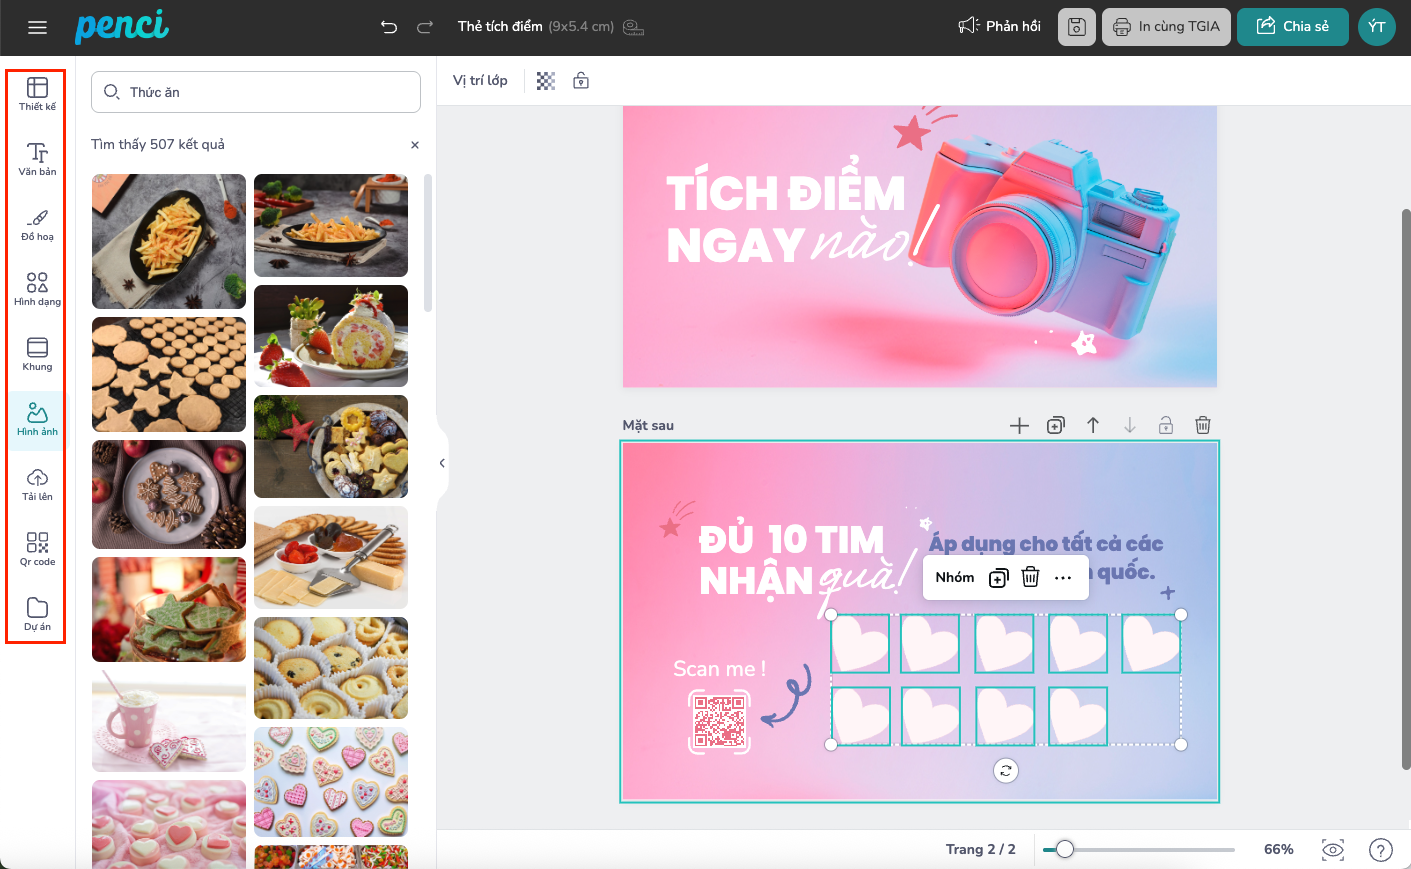Select the heart cookies image thumbnail
The image size is (1411, 869).
tap(331, 782)
